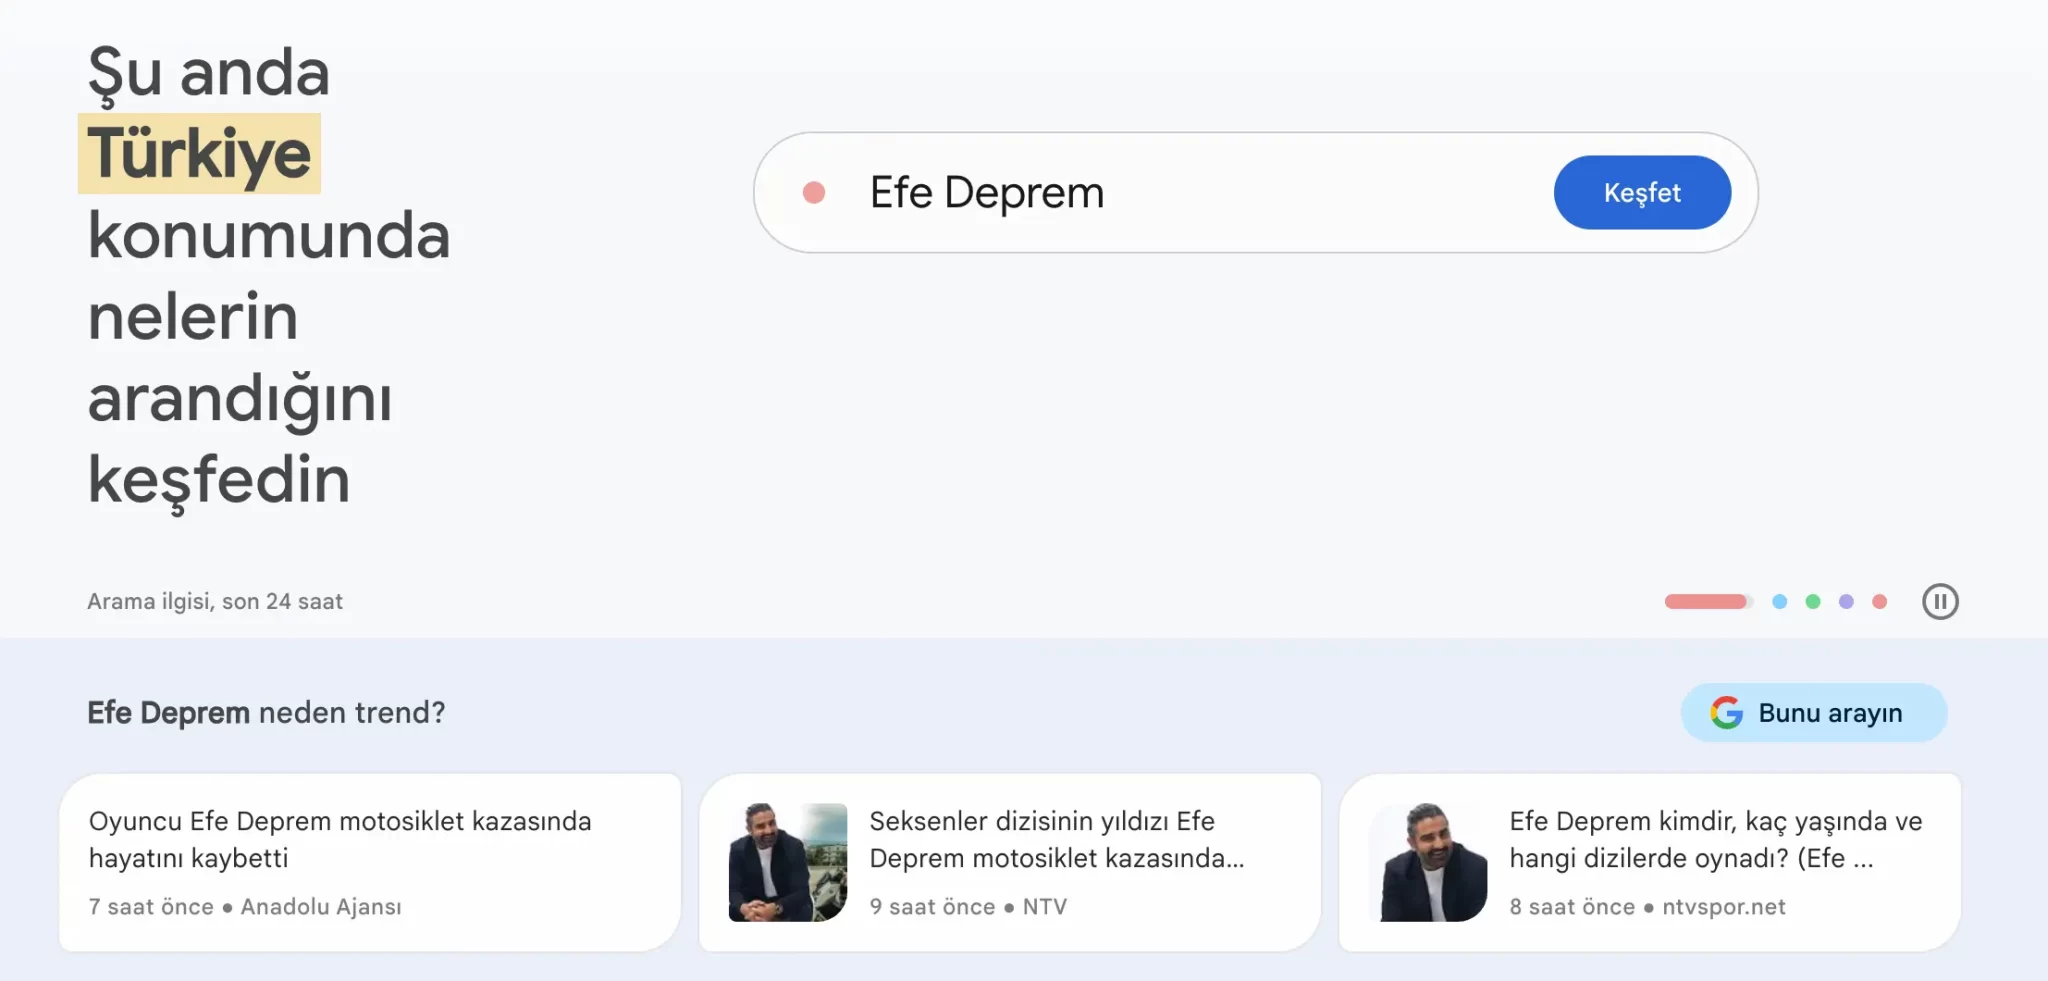Click the active red progress bar indicator

[1708, 601]
